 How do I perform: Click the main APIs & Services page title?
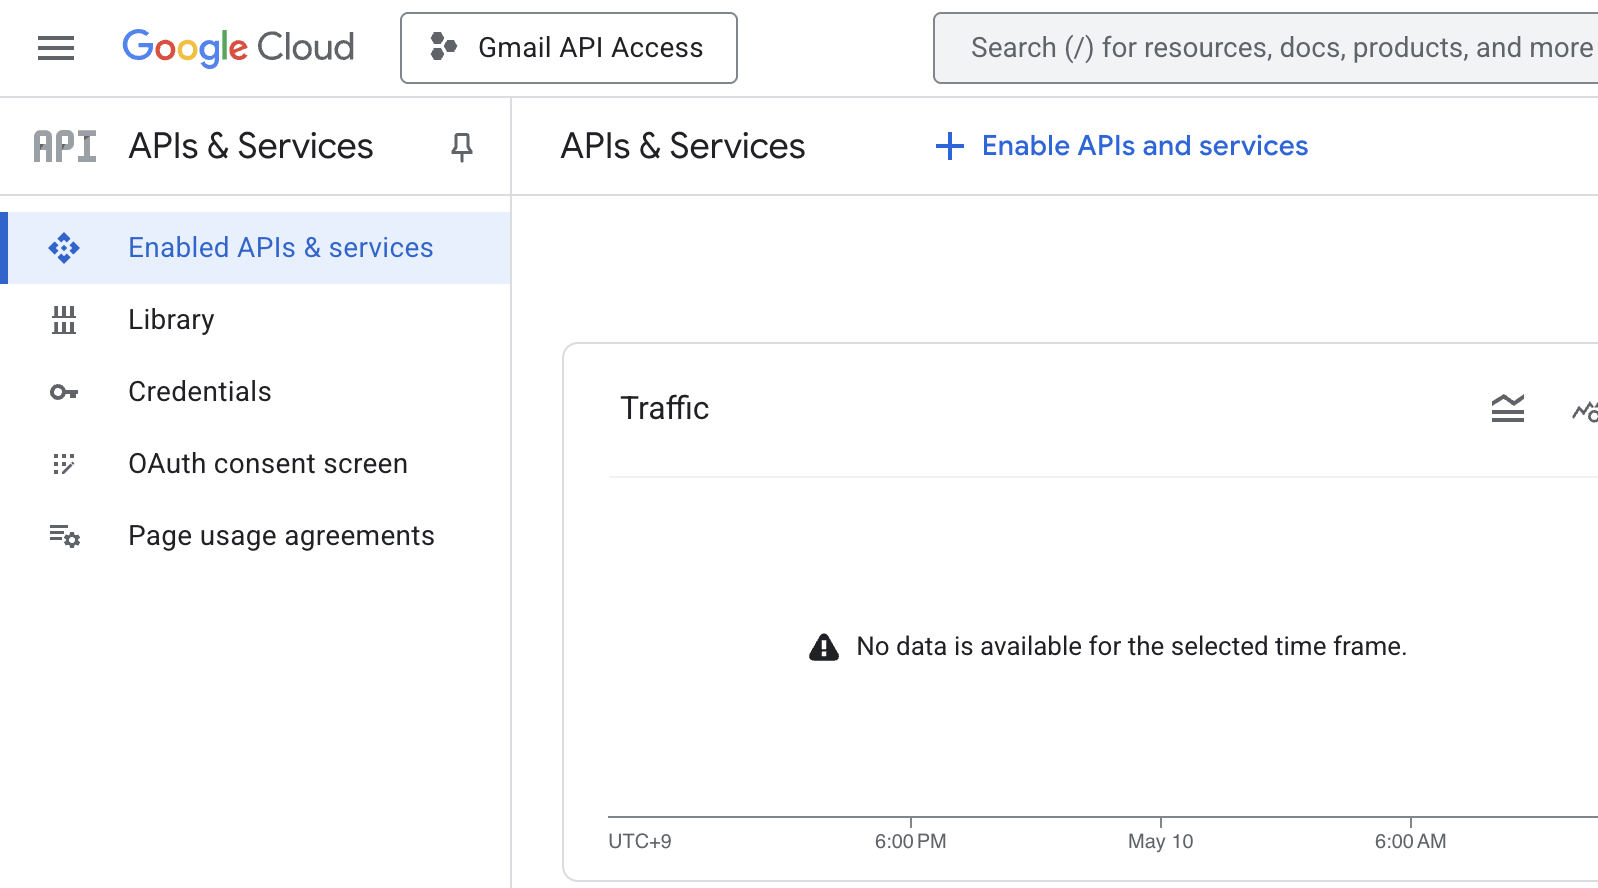(683, 146)
